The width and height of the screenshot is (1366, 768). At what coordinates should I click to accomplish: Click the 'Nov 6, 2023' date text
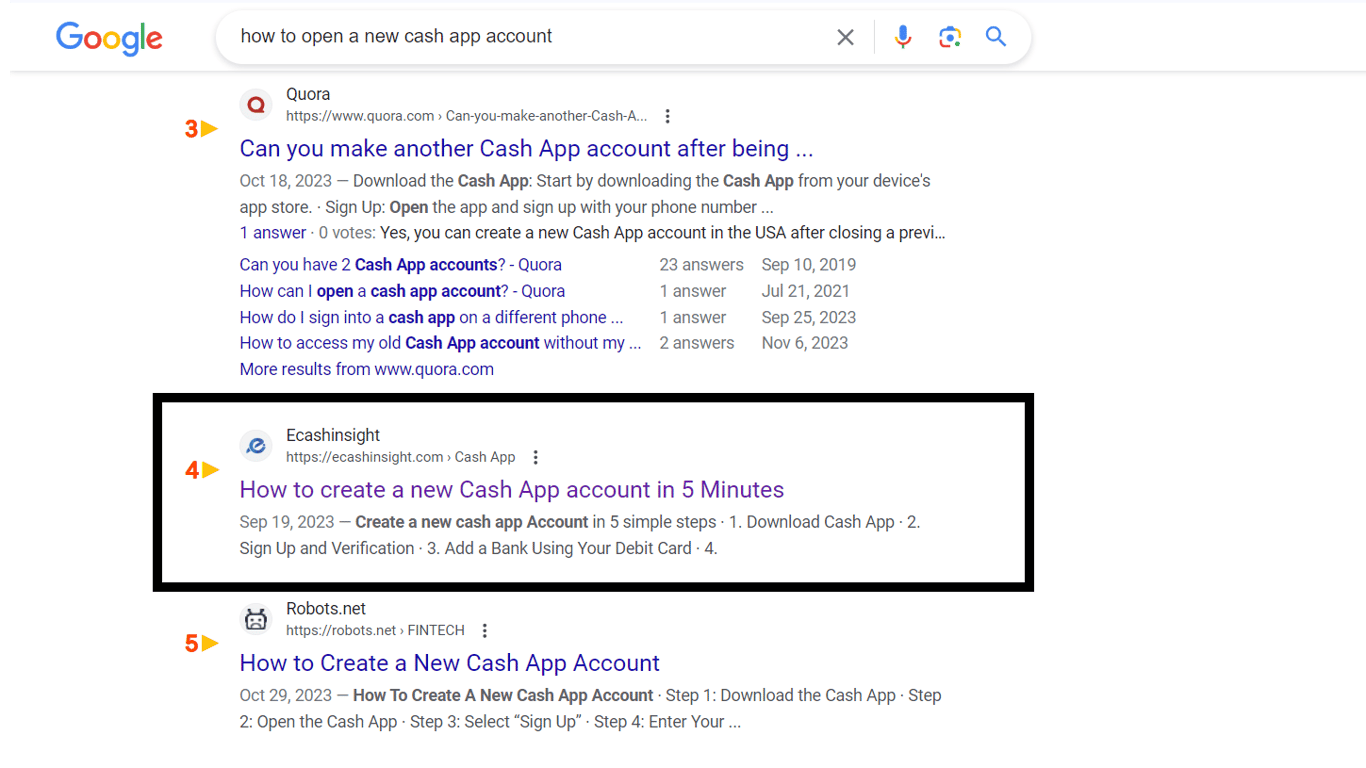pos(805,343)
